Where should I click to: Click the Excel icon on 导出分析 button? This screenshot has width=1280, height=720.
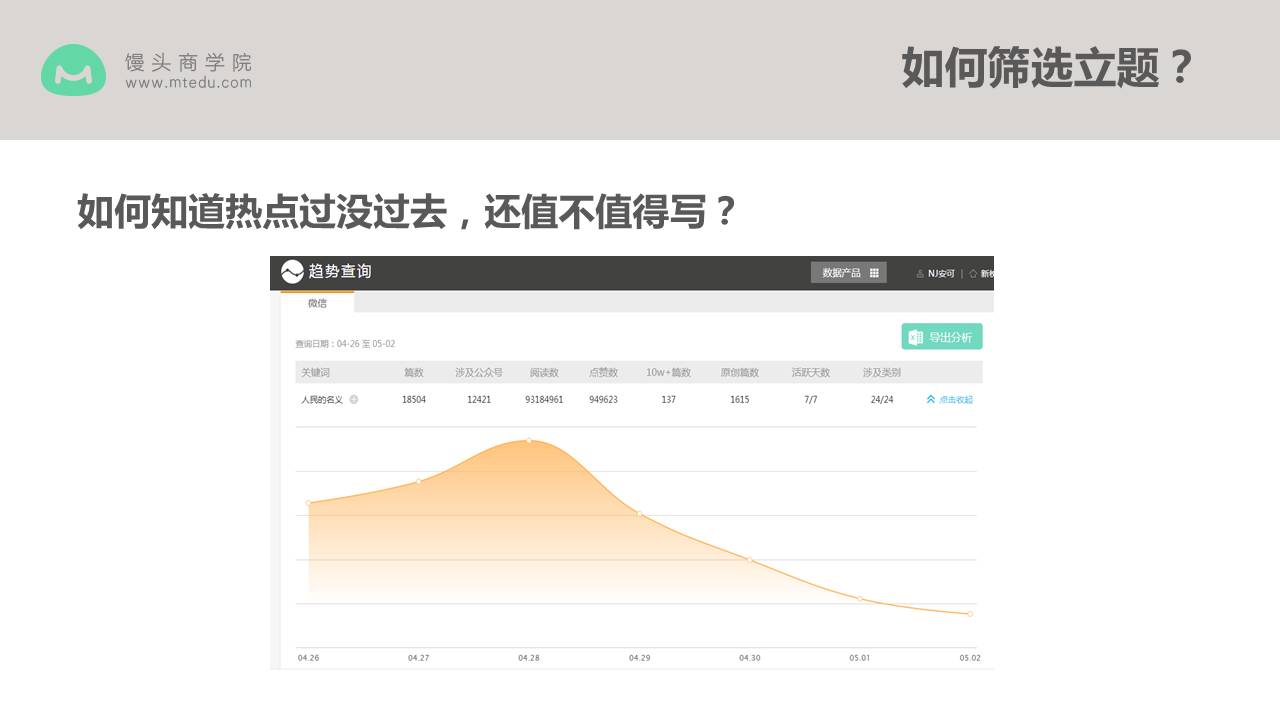[915, 337]
